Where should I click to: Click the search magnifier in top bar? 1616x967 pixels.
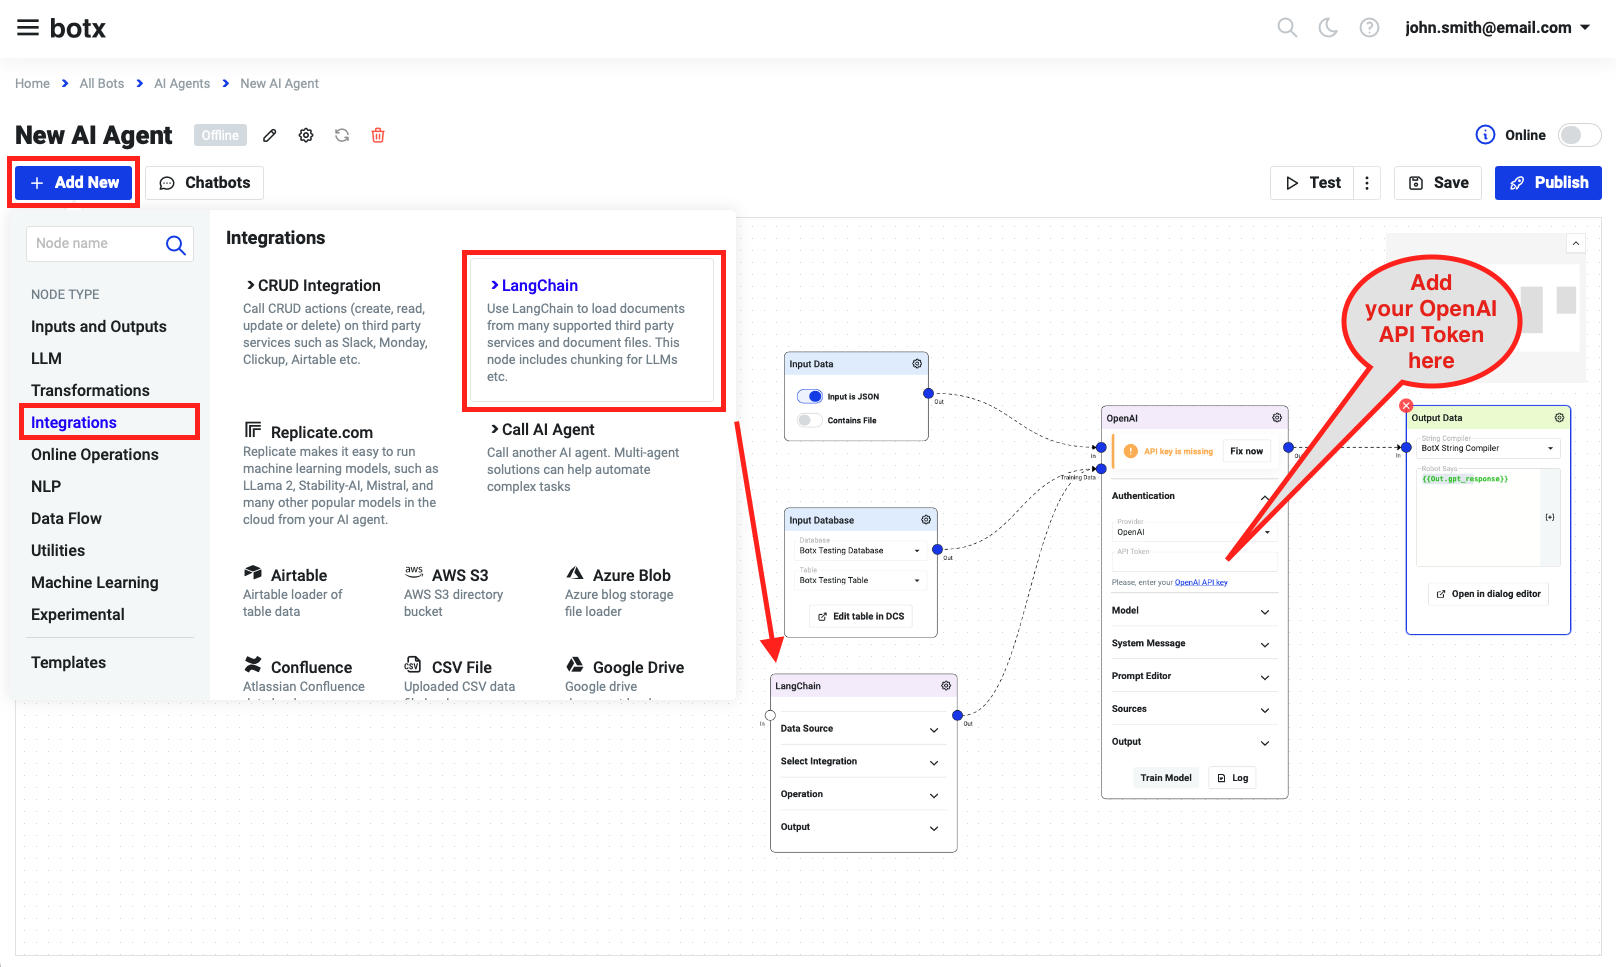tap(1287, 28)
